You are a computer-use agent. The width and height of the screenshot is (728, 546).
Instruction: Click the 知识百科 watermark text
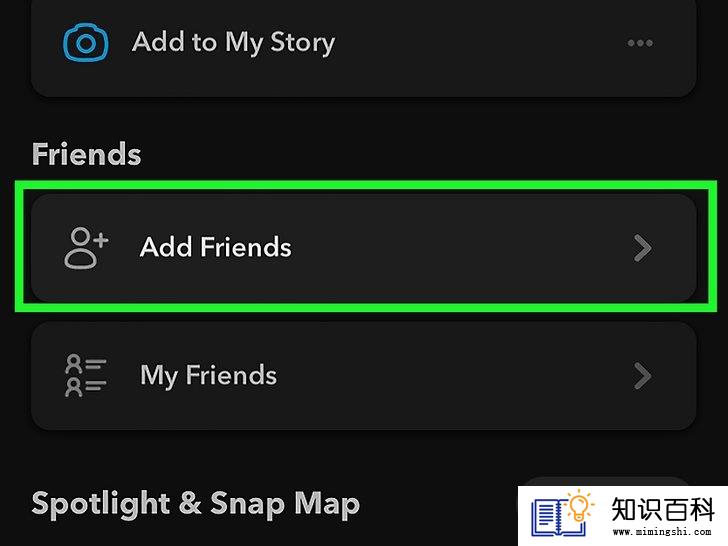click(x=662, y=509)
